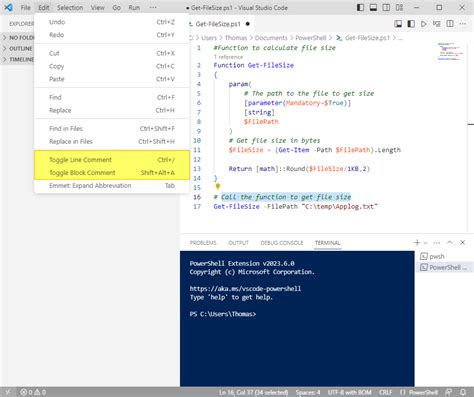This screenshot has height=397, width=474.
Task: Click the Edit menu
Action: 44,7
